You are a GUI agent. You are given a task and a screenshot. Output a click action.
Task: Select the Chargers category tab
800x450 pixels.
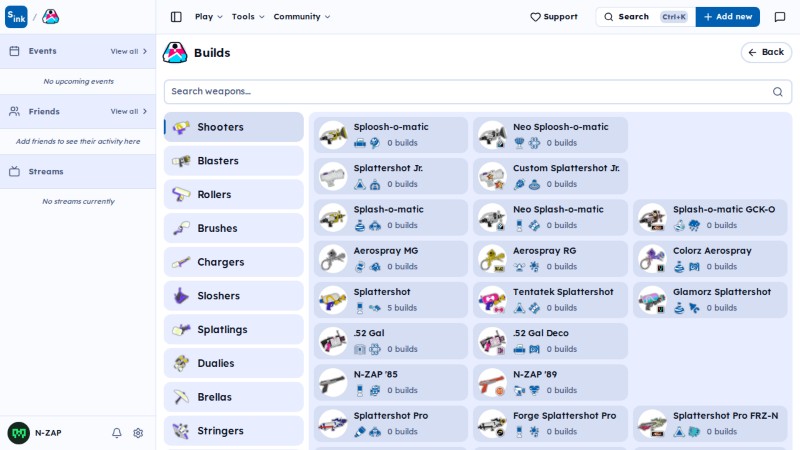point(234,262)
